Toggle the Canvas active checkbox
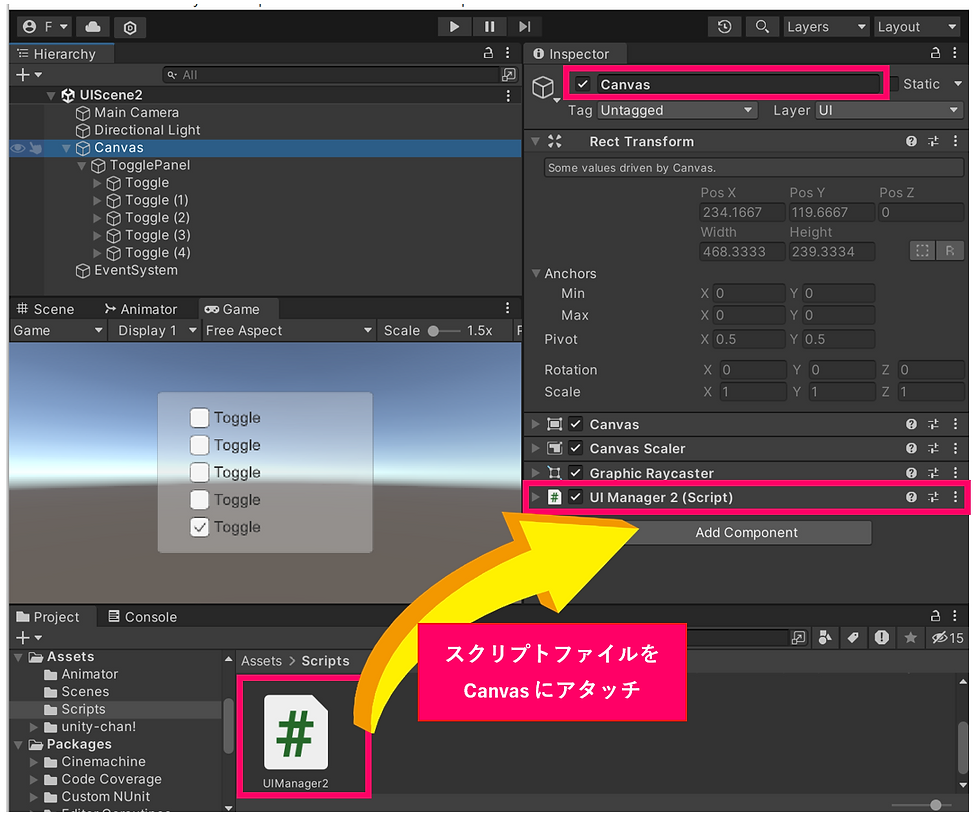 (x=582, y=84)
